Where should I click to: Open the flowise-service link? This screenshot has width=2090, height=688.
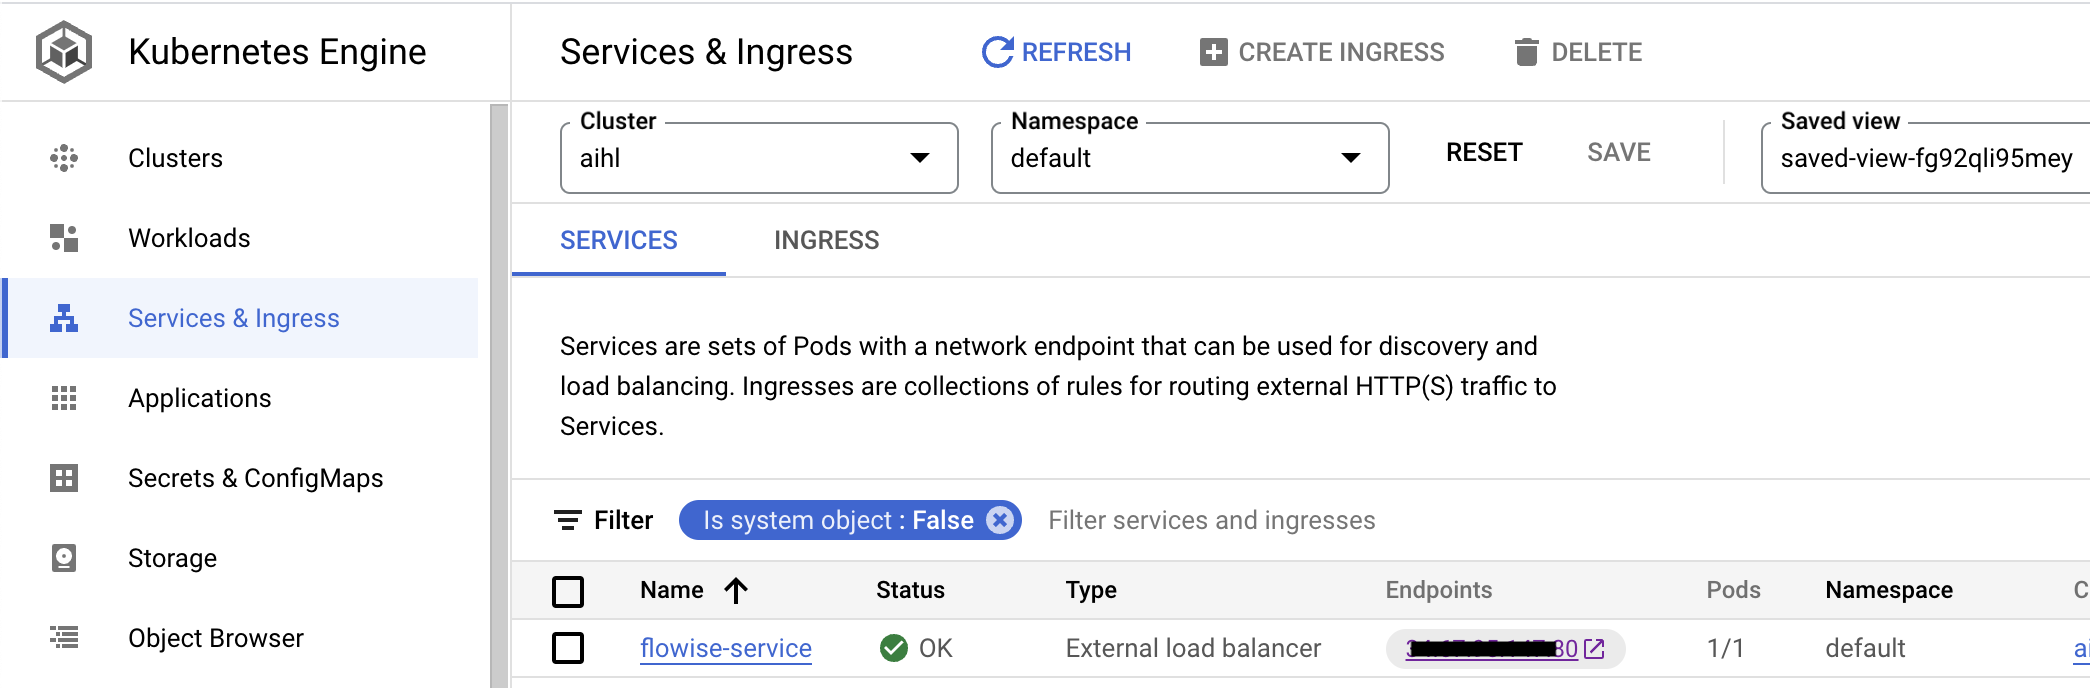coord(726,649)
